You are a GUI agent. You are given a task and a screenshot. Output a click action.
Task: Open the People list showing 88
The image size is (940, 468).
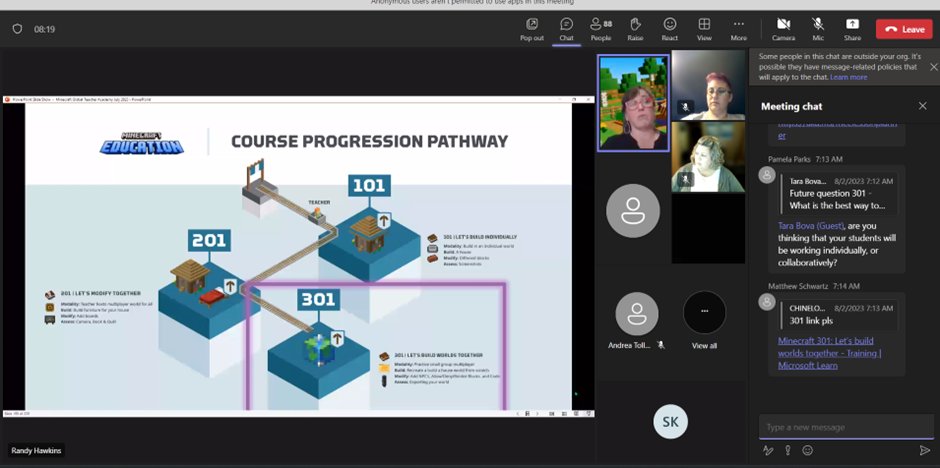[x=601, y=29]
